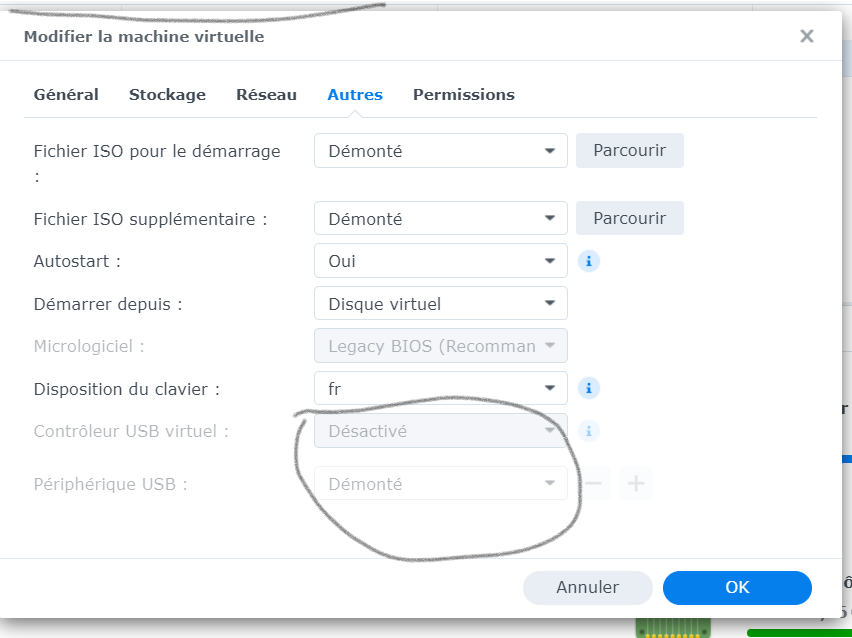Click Parcourir for the additional ISO file
This screenshot has width=852, height=638.
[629, 218]
